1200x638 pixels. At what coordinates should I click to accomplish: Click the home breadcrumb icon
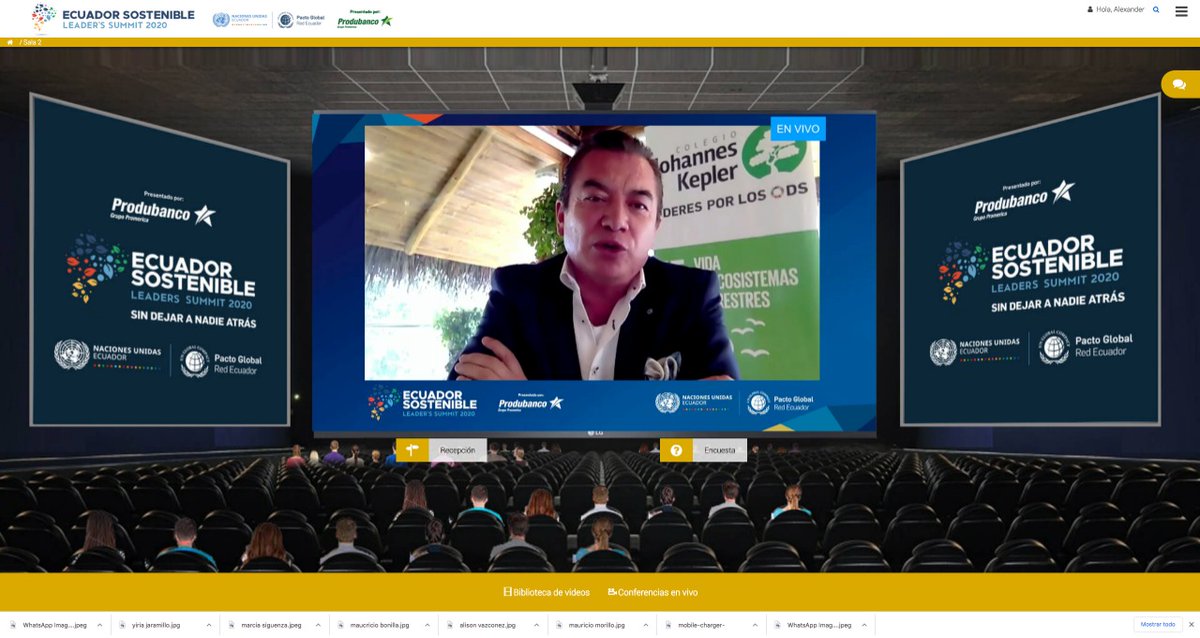[9, 43]
